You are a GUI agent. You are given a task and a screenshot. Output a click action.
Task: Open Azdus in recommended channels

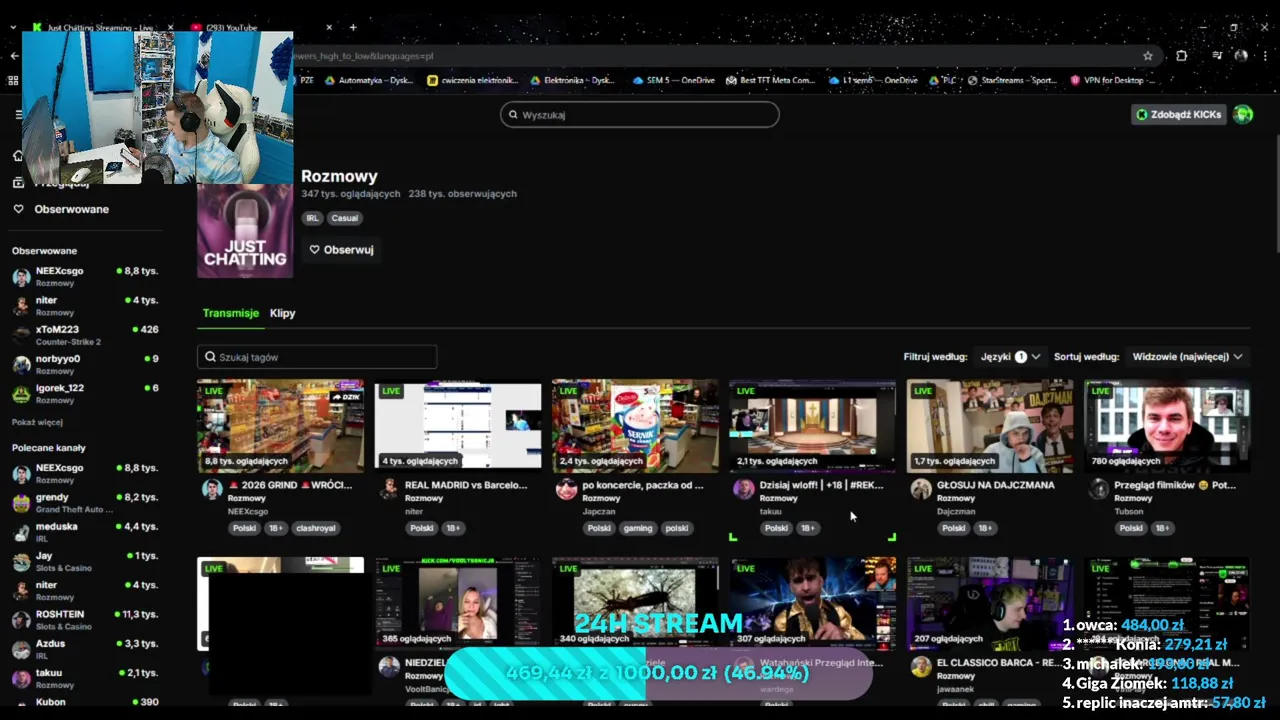85,648
